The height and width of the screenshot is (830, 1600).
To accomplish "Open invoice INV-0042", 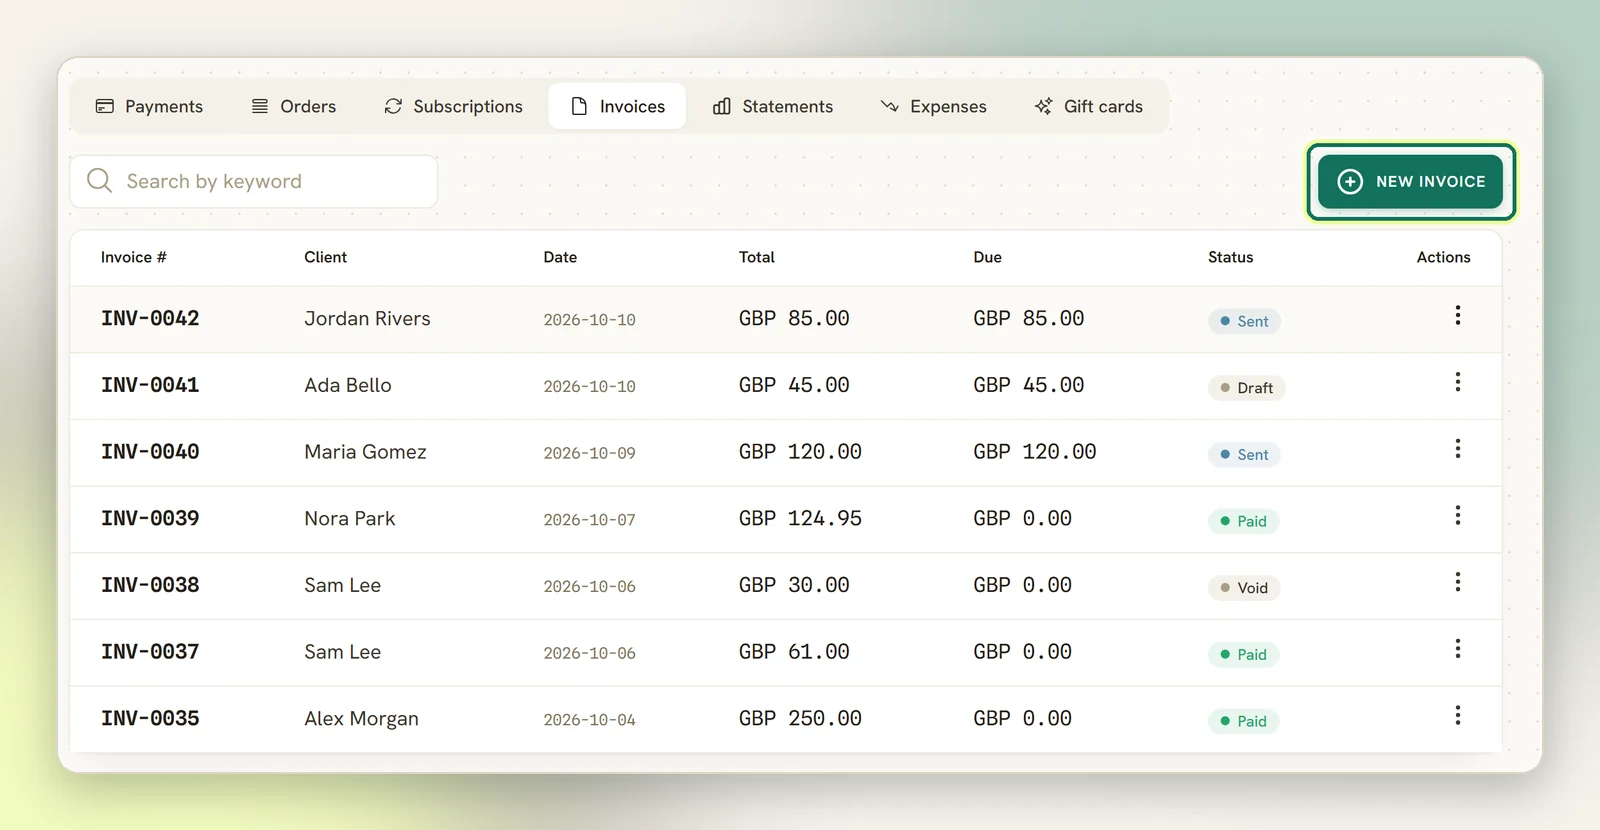I will [x=150, y=318].
